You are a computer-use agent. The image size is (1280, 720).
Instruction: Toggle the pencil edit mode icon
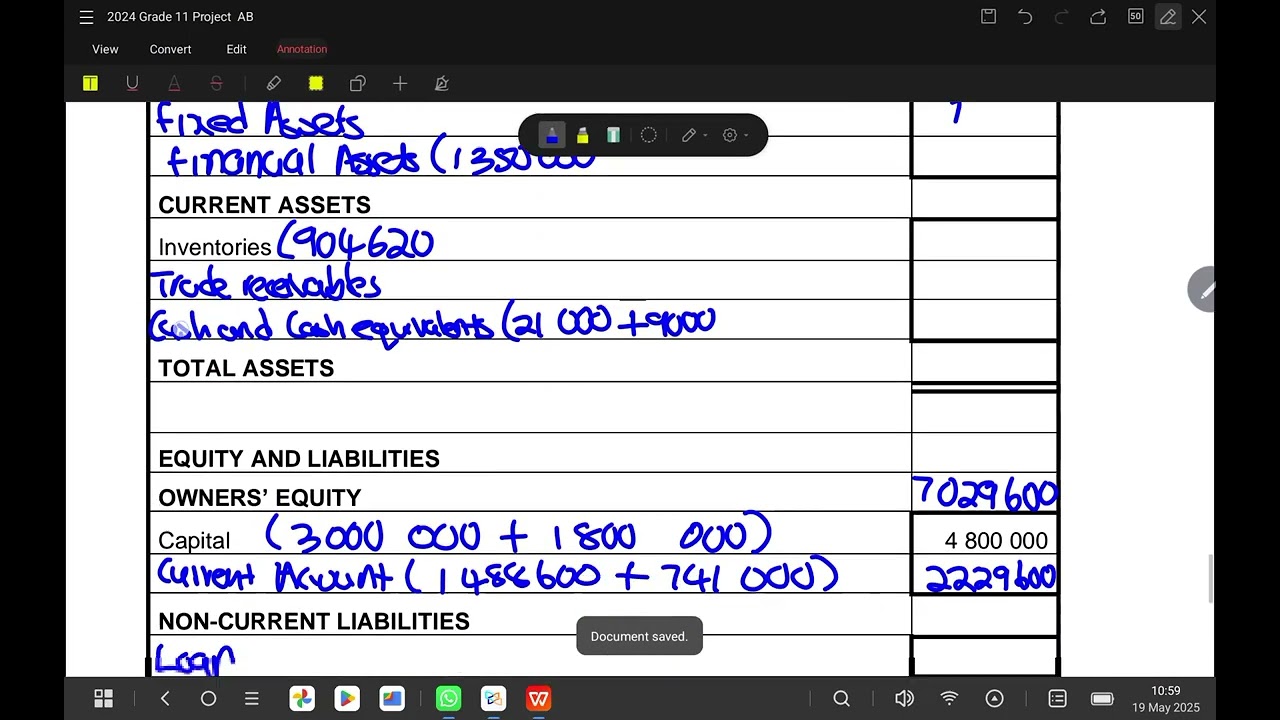(1168, 17)
